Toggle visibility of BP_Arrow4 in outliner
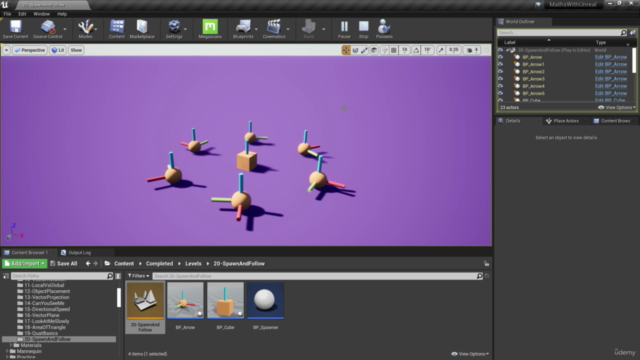The height and width of the screenshot is (360, 640). [x=500, y=86]
